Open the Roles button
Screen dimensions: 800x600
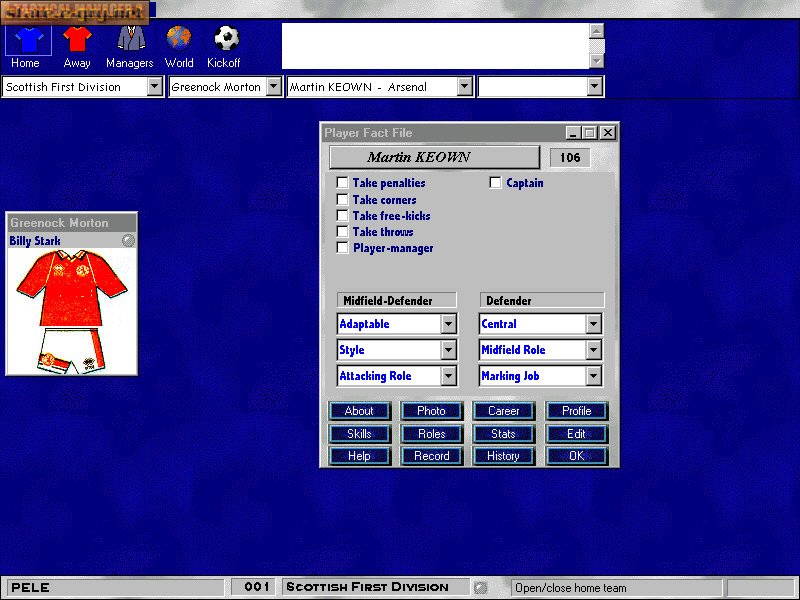432,434
